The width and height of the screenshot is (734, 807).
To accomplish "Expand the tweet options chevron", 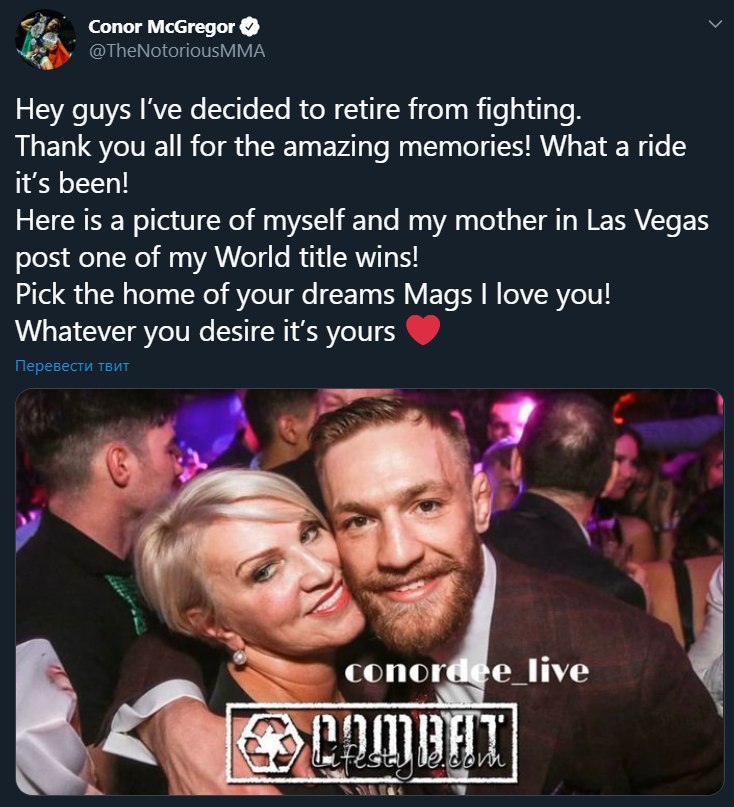I will tap(715, 24).
